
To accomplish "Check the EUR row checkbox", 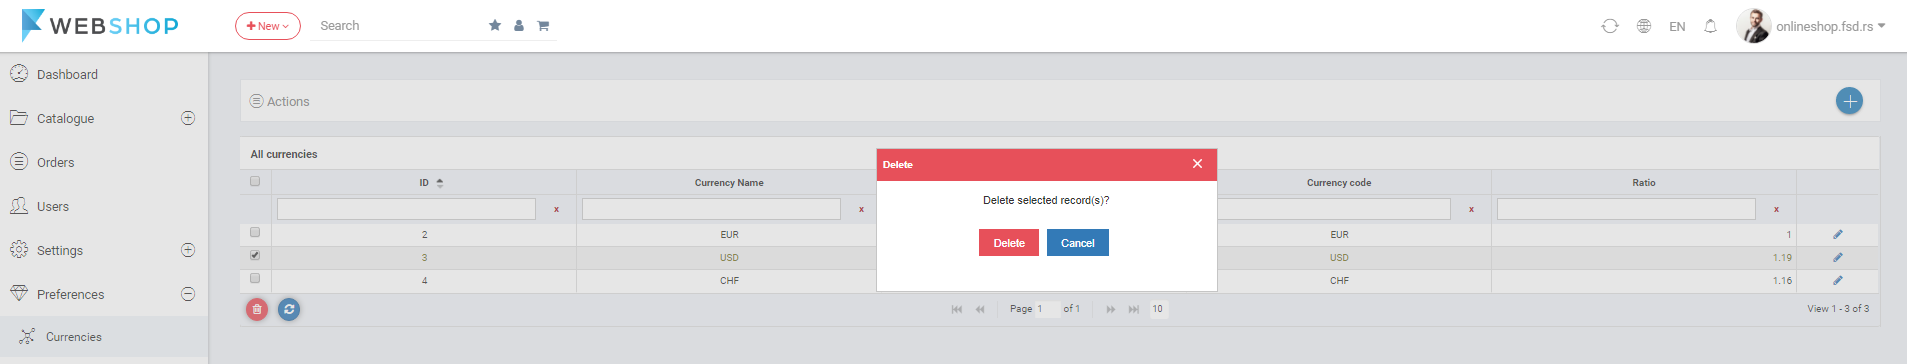I will [255, 232].
